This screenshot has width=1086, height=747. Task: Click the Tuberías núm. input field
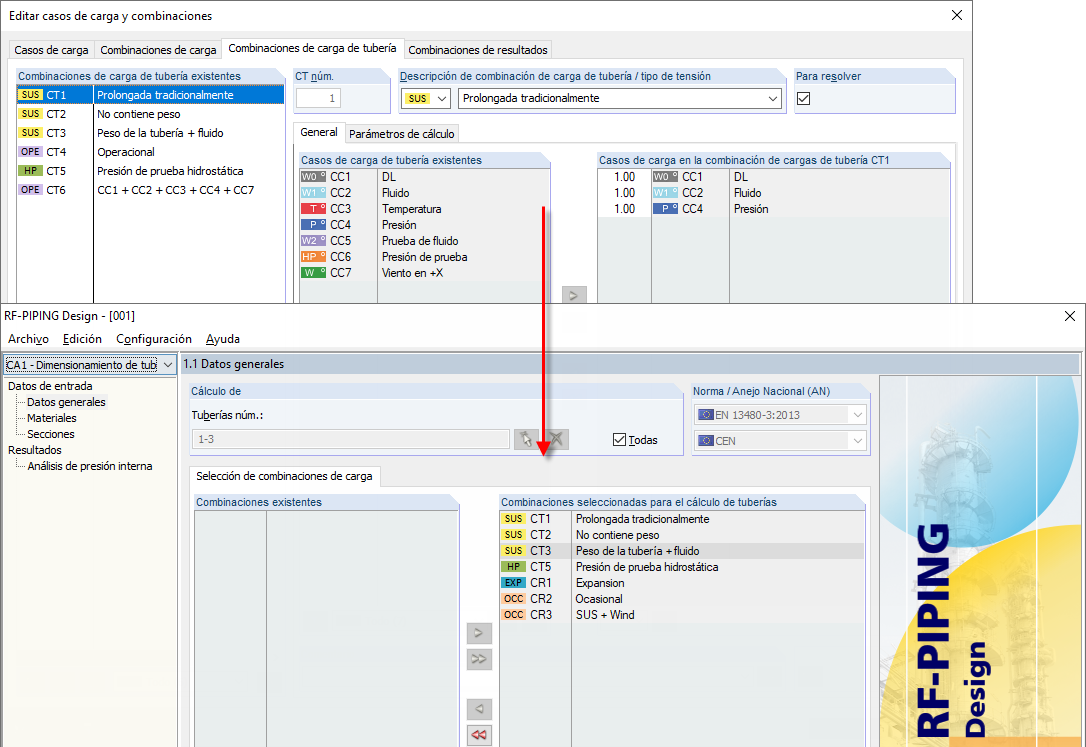pos(350,439)
